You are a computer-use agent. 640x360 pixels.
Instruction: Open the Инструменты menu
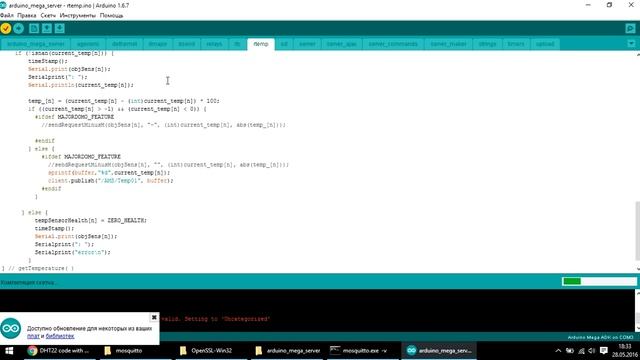pos(78,16)
